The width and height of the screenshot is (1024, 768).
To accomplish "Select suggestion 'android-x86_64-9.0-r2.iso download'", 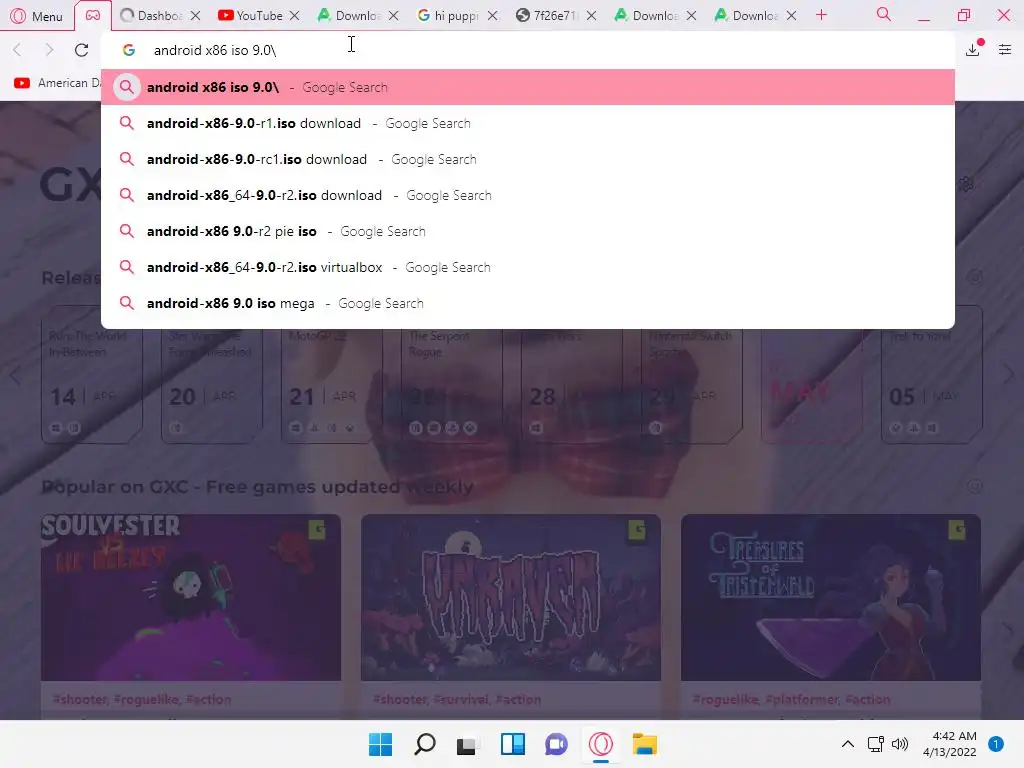I will 528,195.
